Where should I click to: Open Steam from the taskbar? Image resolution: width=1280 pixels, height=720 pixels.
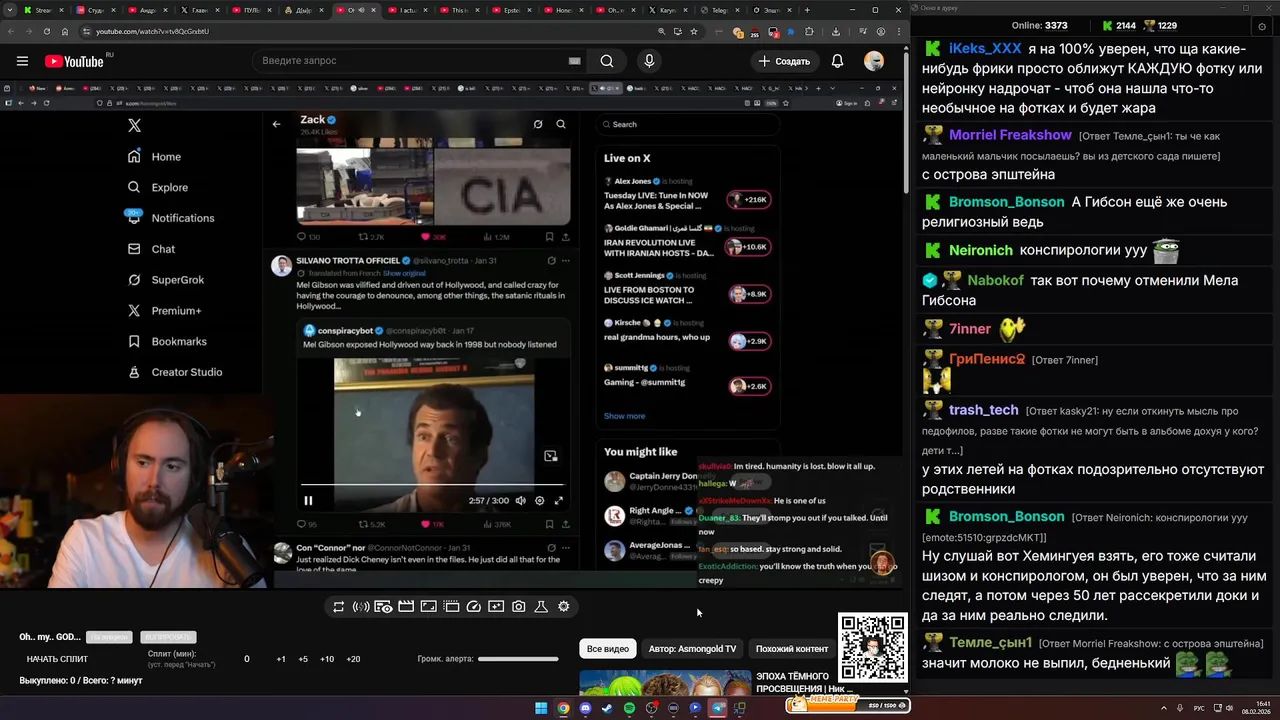[607, 708]
